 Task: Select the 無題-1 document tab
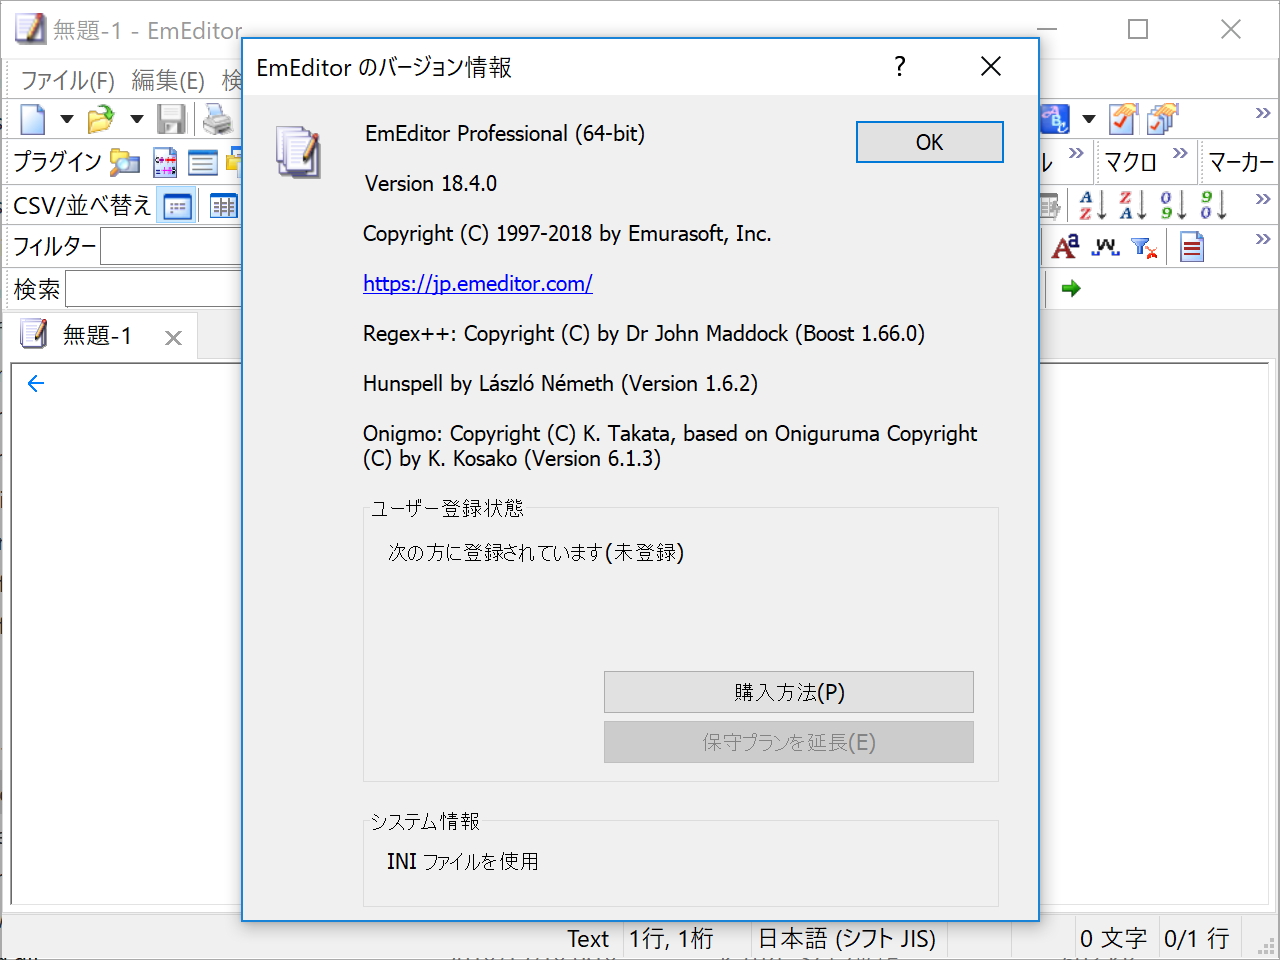click(100, 335)
